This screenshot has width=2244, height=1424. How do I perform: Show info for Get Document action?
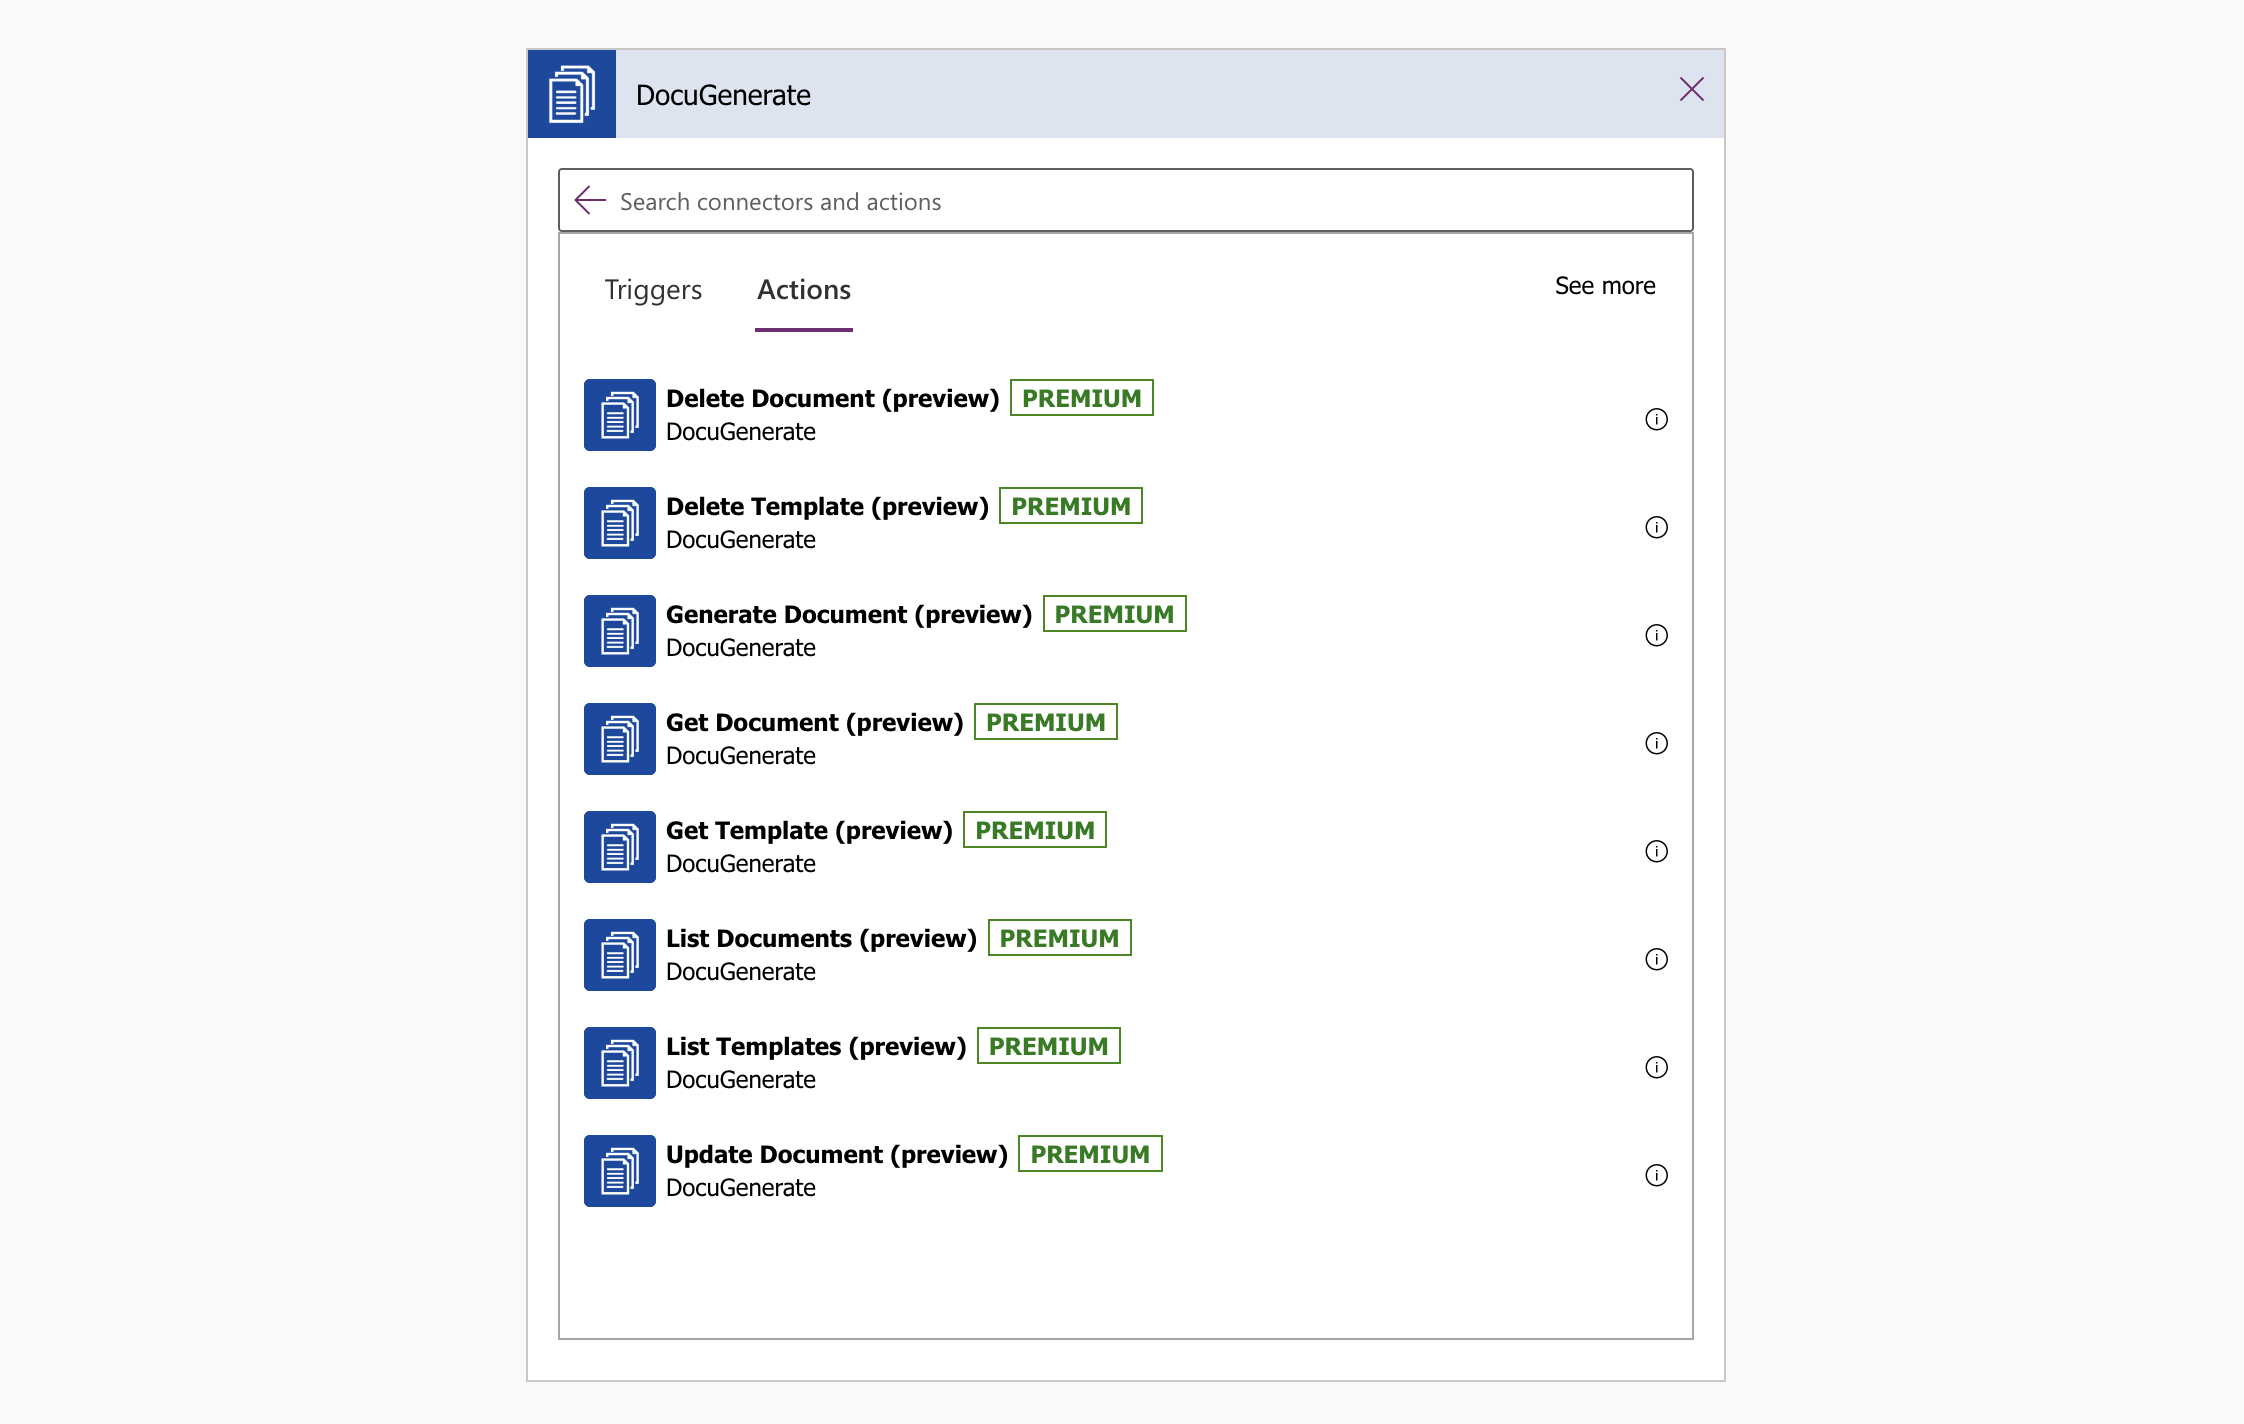click(1656, 743)
